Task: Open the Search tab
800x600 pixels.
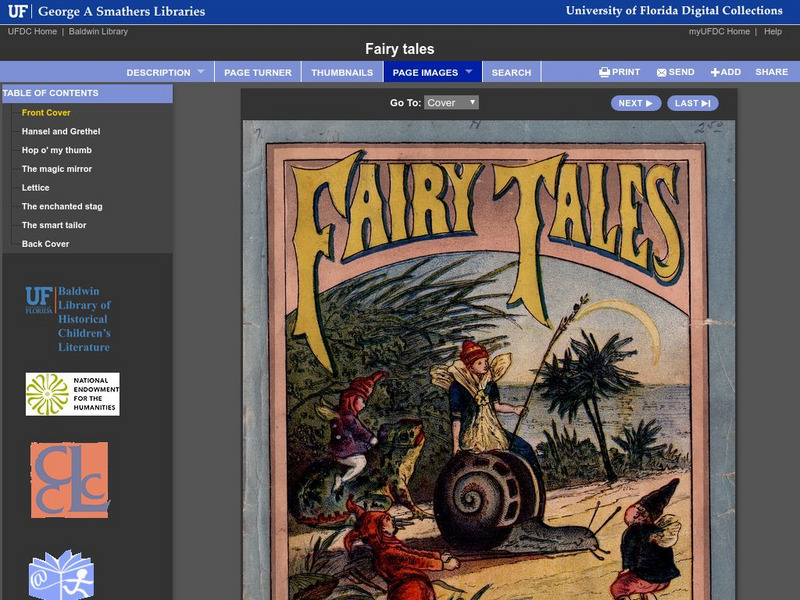Action: click(x=511, y=72)
